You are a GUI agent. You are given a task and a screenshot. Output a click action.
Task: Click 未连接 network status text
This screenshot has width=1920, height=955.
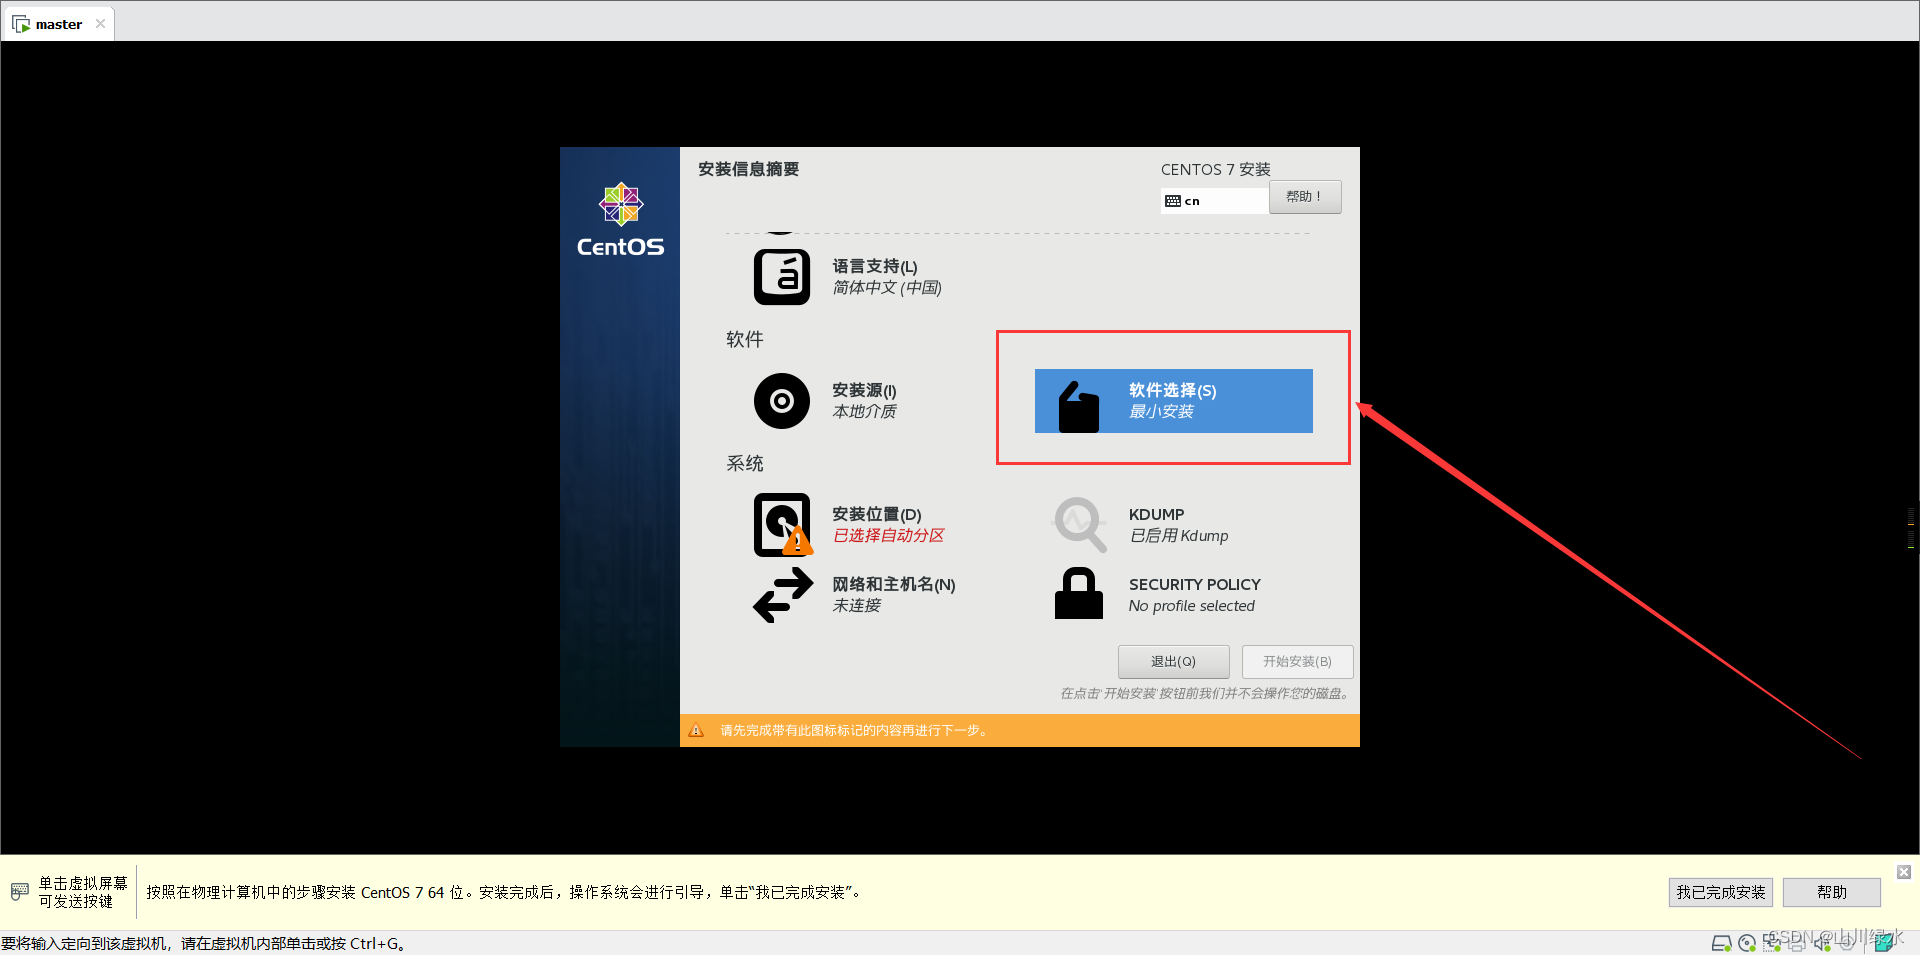point(857,606)
